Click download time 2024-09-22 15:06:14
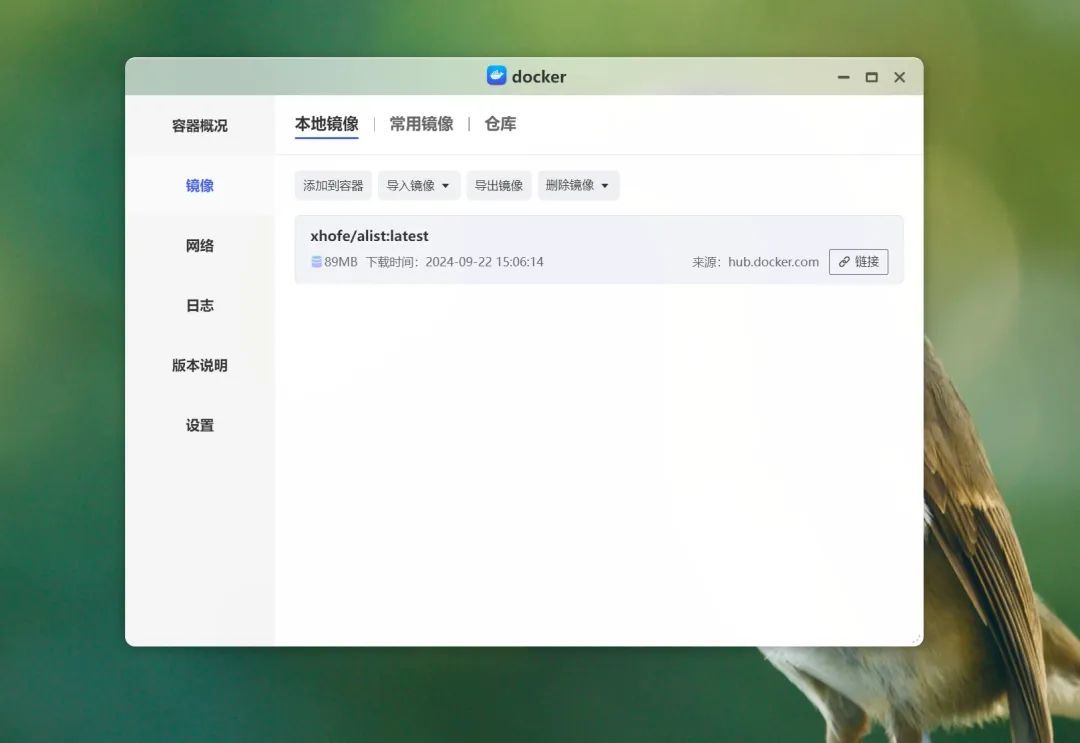 [484, 262]
